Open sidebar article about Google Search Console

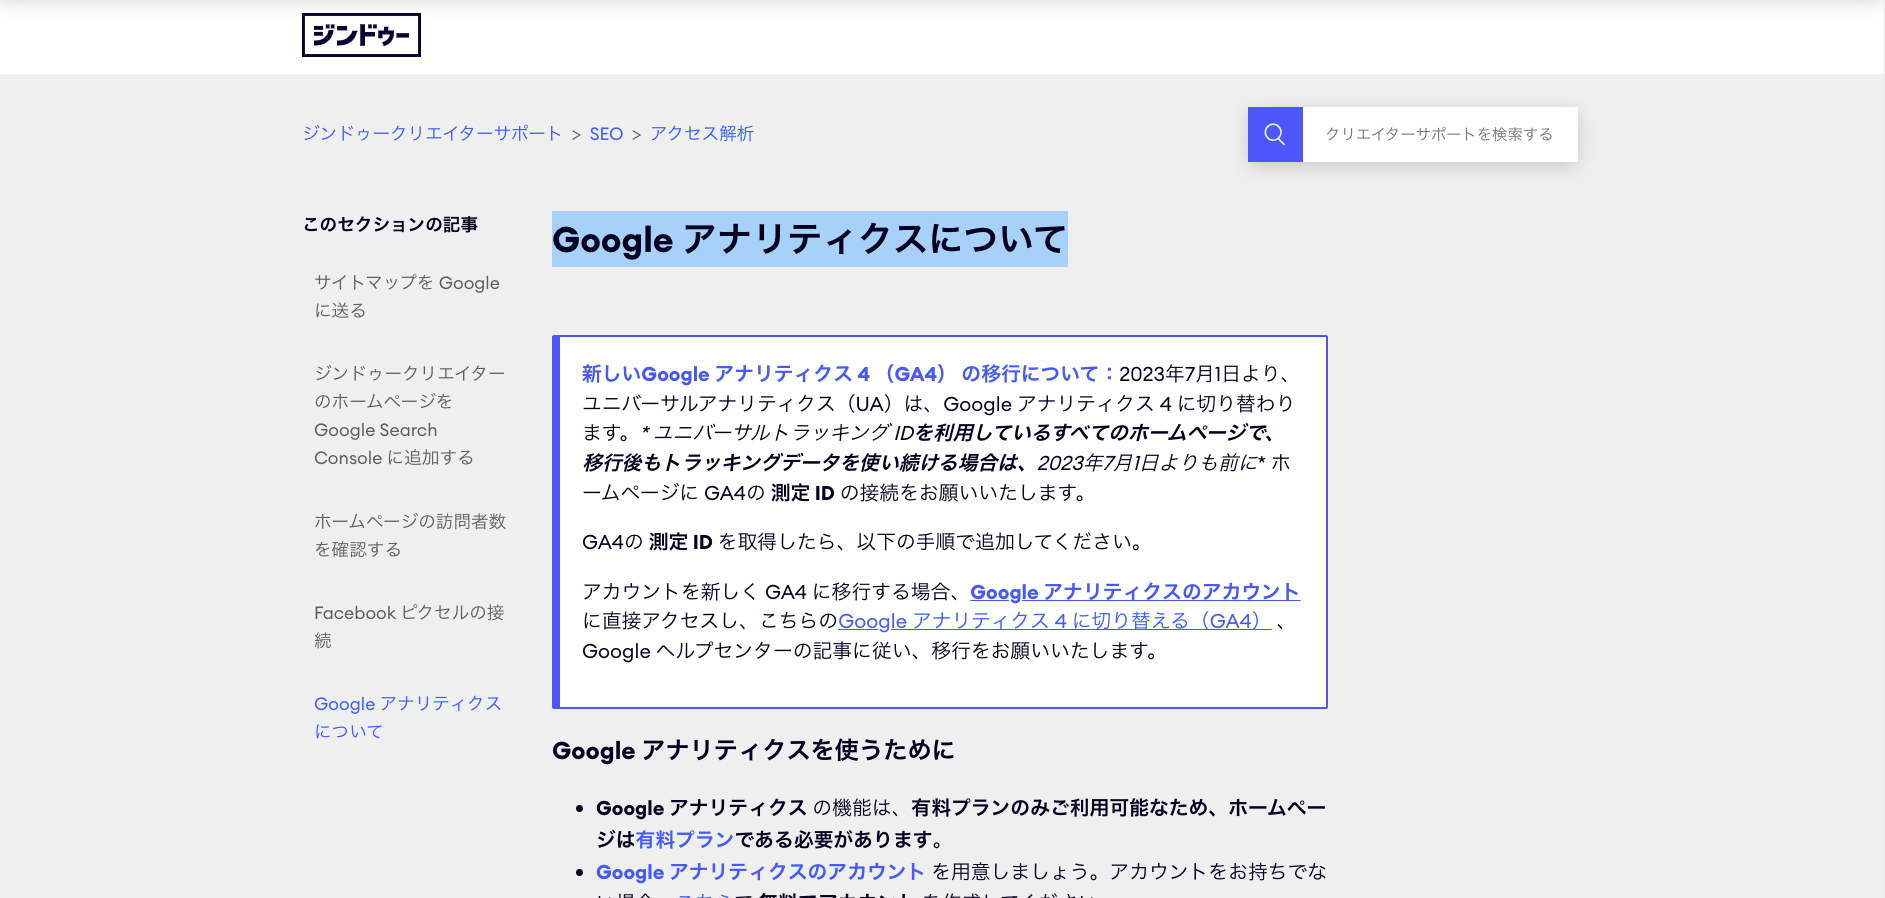coord(410,415)
